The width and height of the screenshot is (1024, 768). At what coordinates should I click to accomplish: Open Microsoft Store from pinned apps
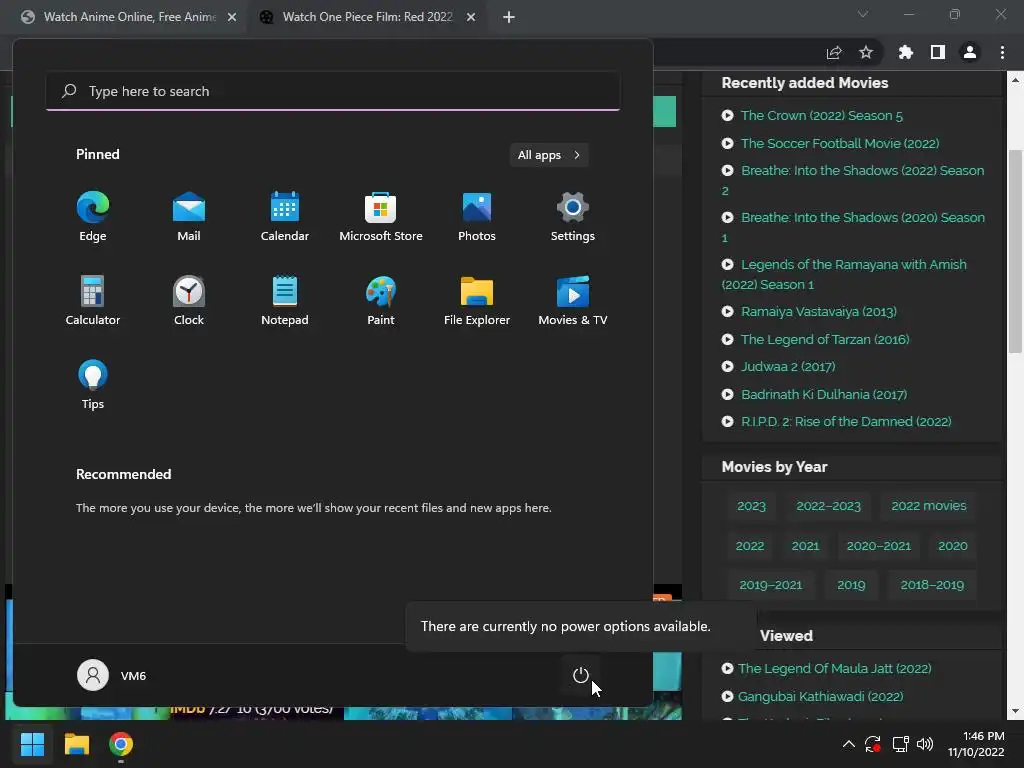click(x=381, y=217)
